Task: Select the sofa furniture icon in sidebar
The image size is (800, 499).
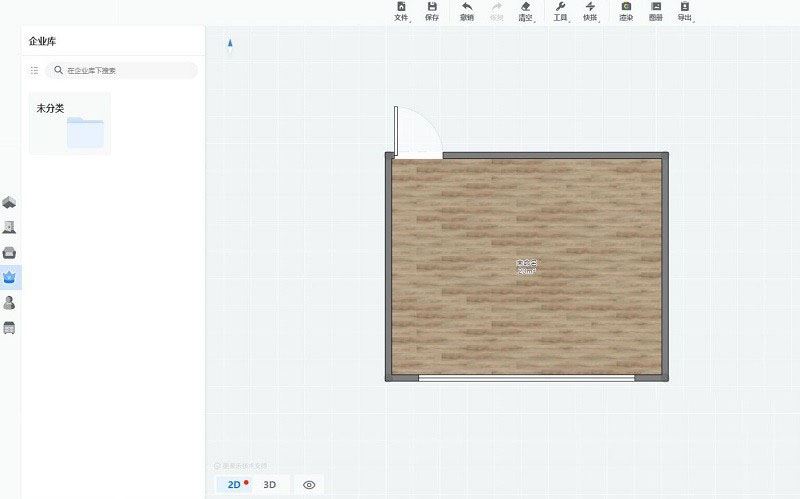Action: coord(10,252)
